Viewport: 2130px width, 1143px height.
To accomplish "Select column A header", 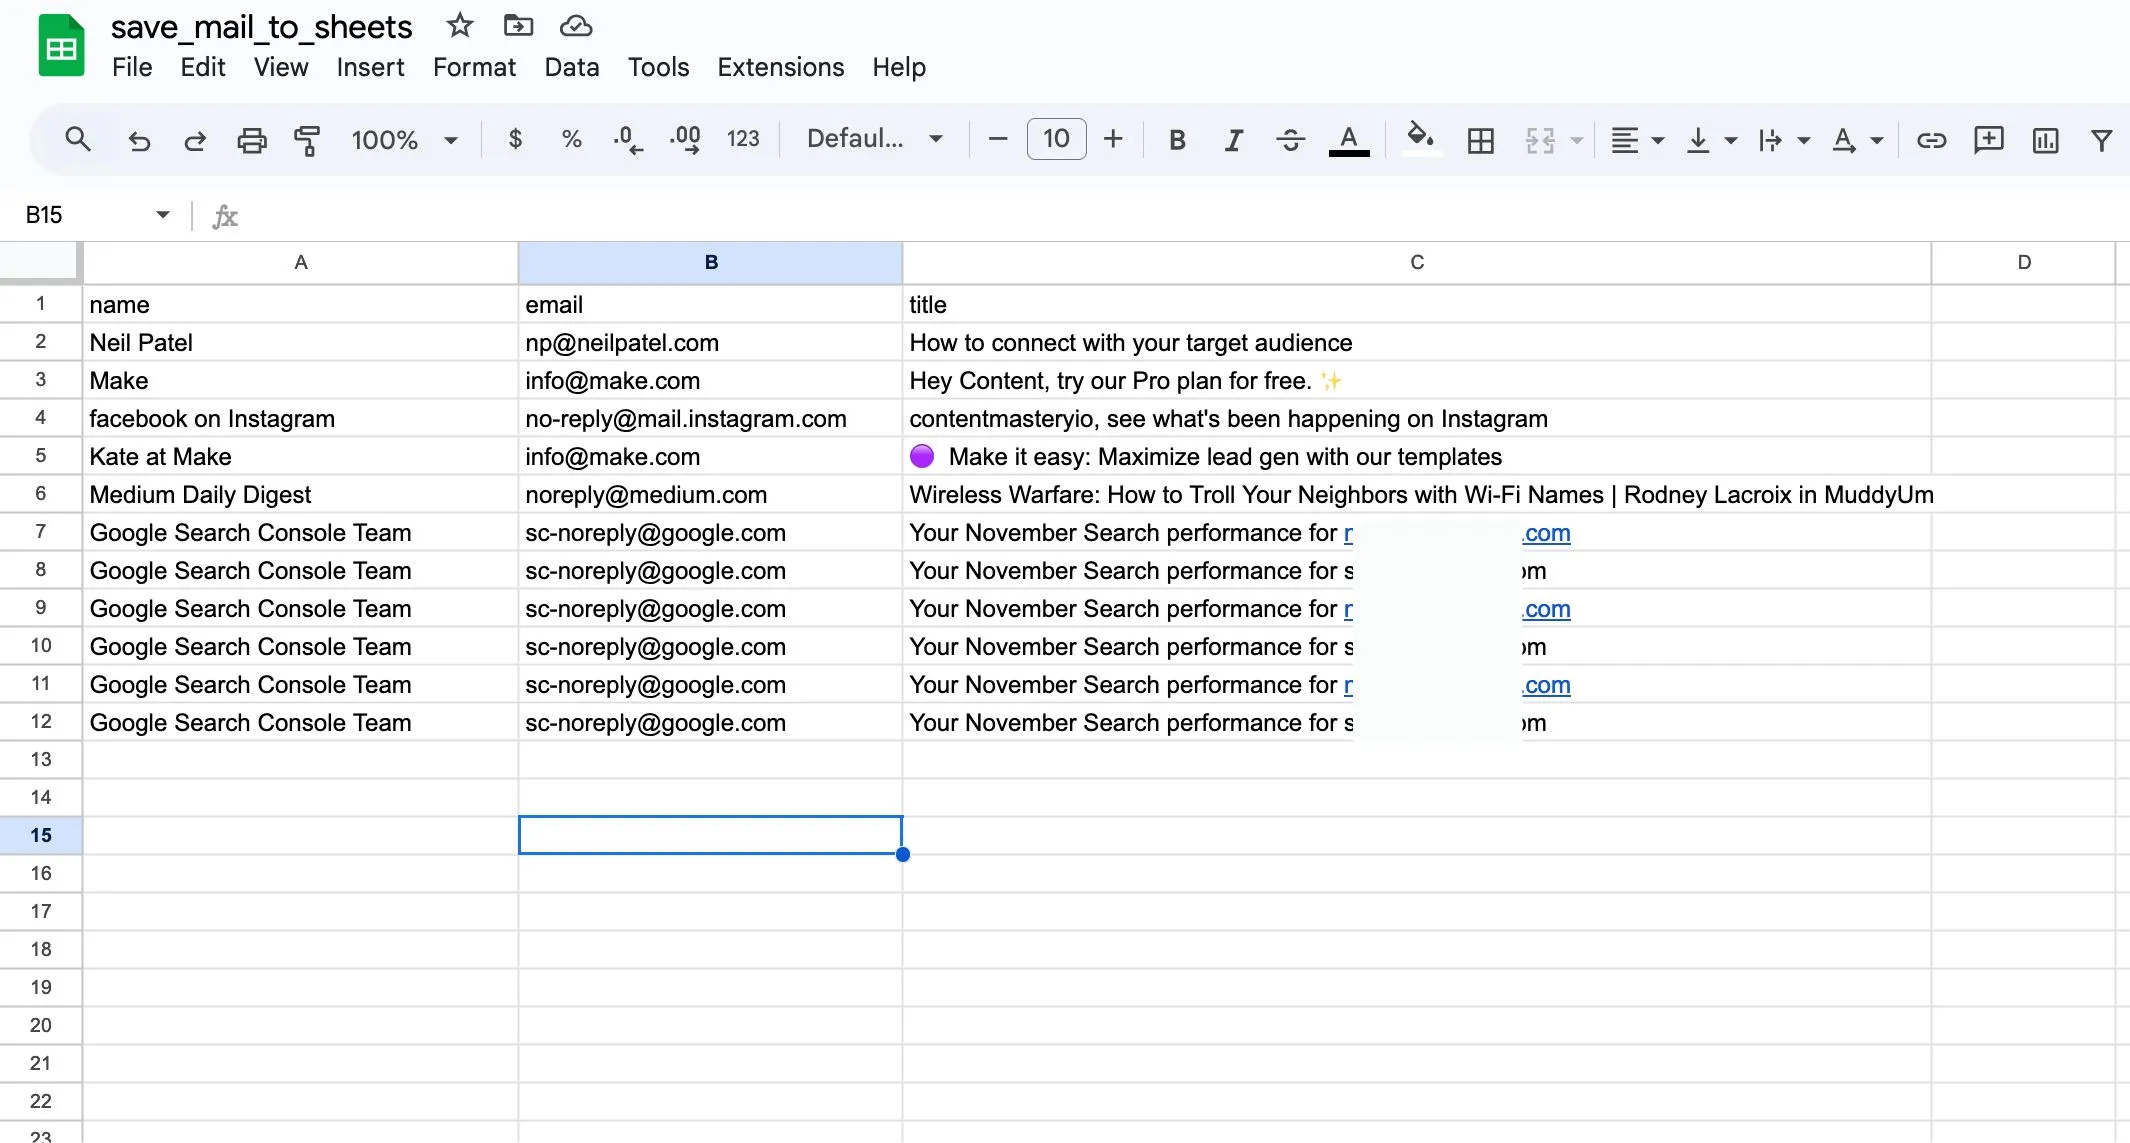I will click(x=300, y=263).
